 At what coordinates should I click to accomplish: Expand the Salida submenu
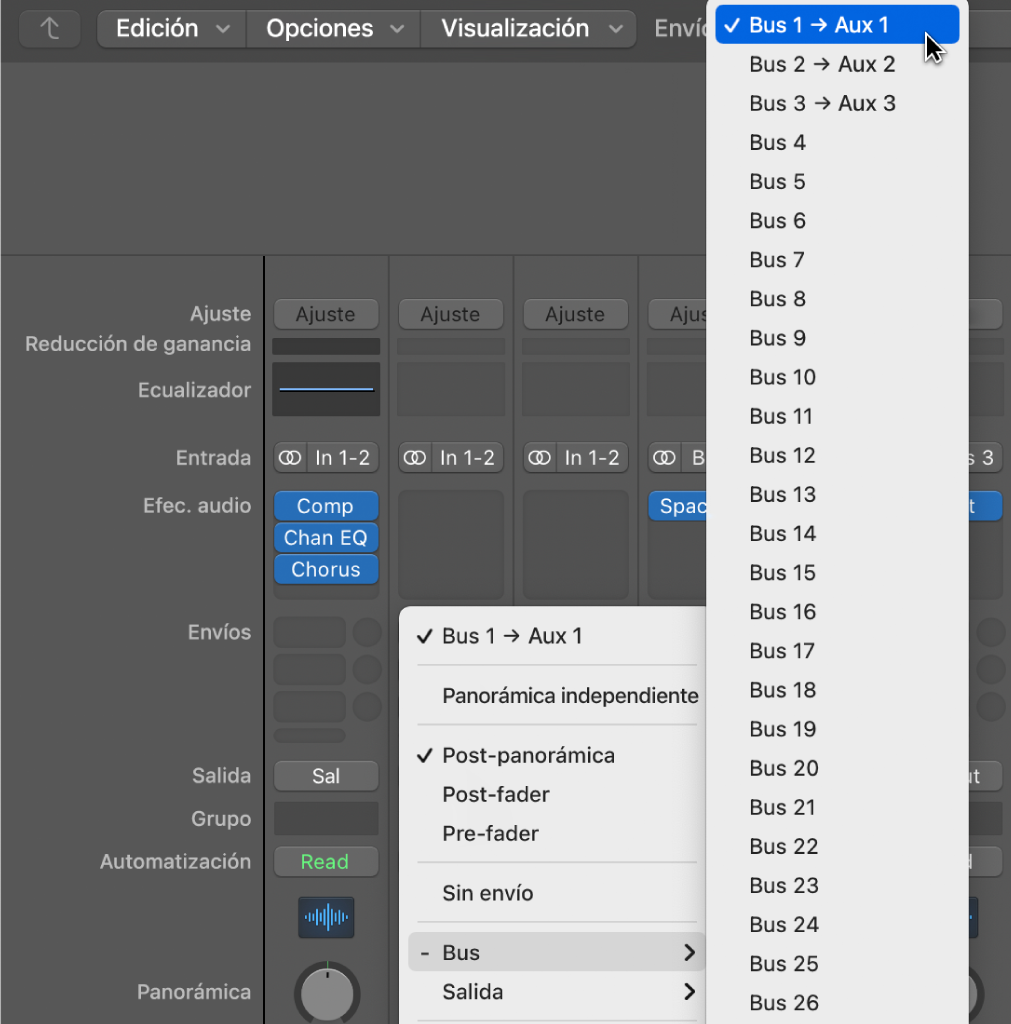[x=556, y=992]
